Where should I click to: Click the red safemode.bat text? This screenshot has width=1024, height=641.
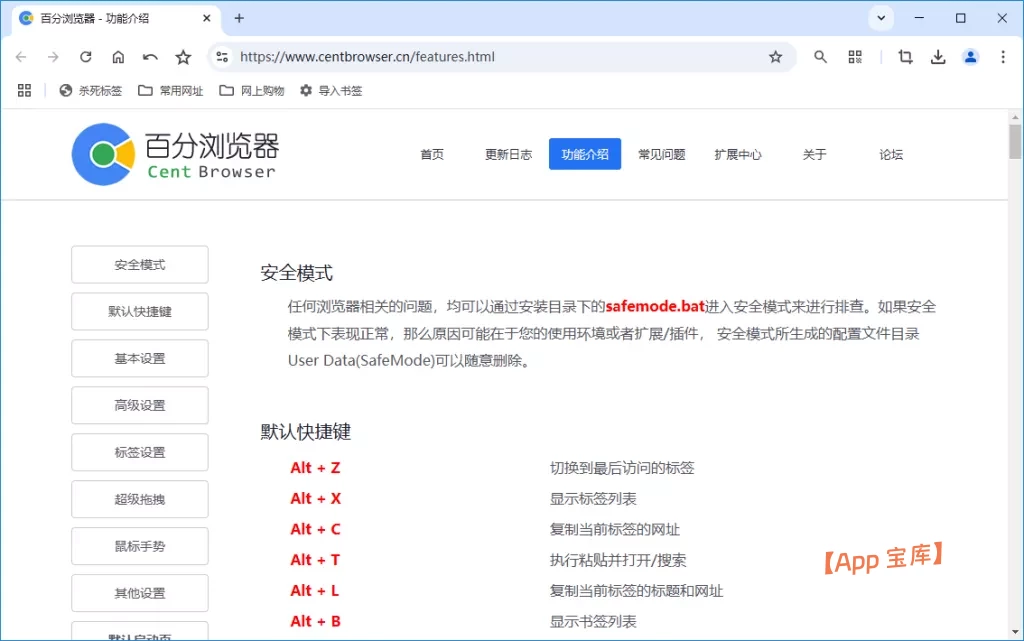click(655, 306)
